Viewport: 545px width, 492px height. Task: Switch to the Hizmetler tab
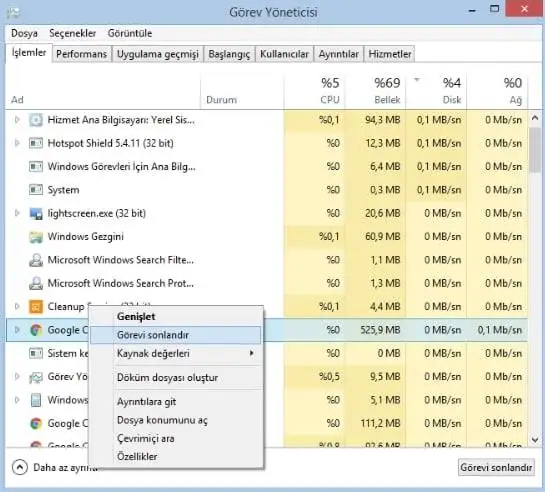point(390,54)
